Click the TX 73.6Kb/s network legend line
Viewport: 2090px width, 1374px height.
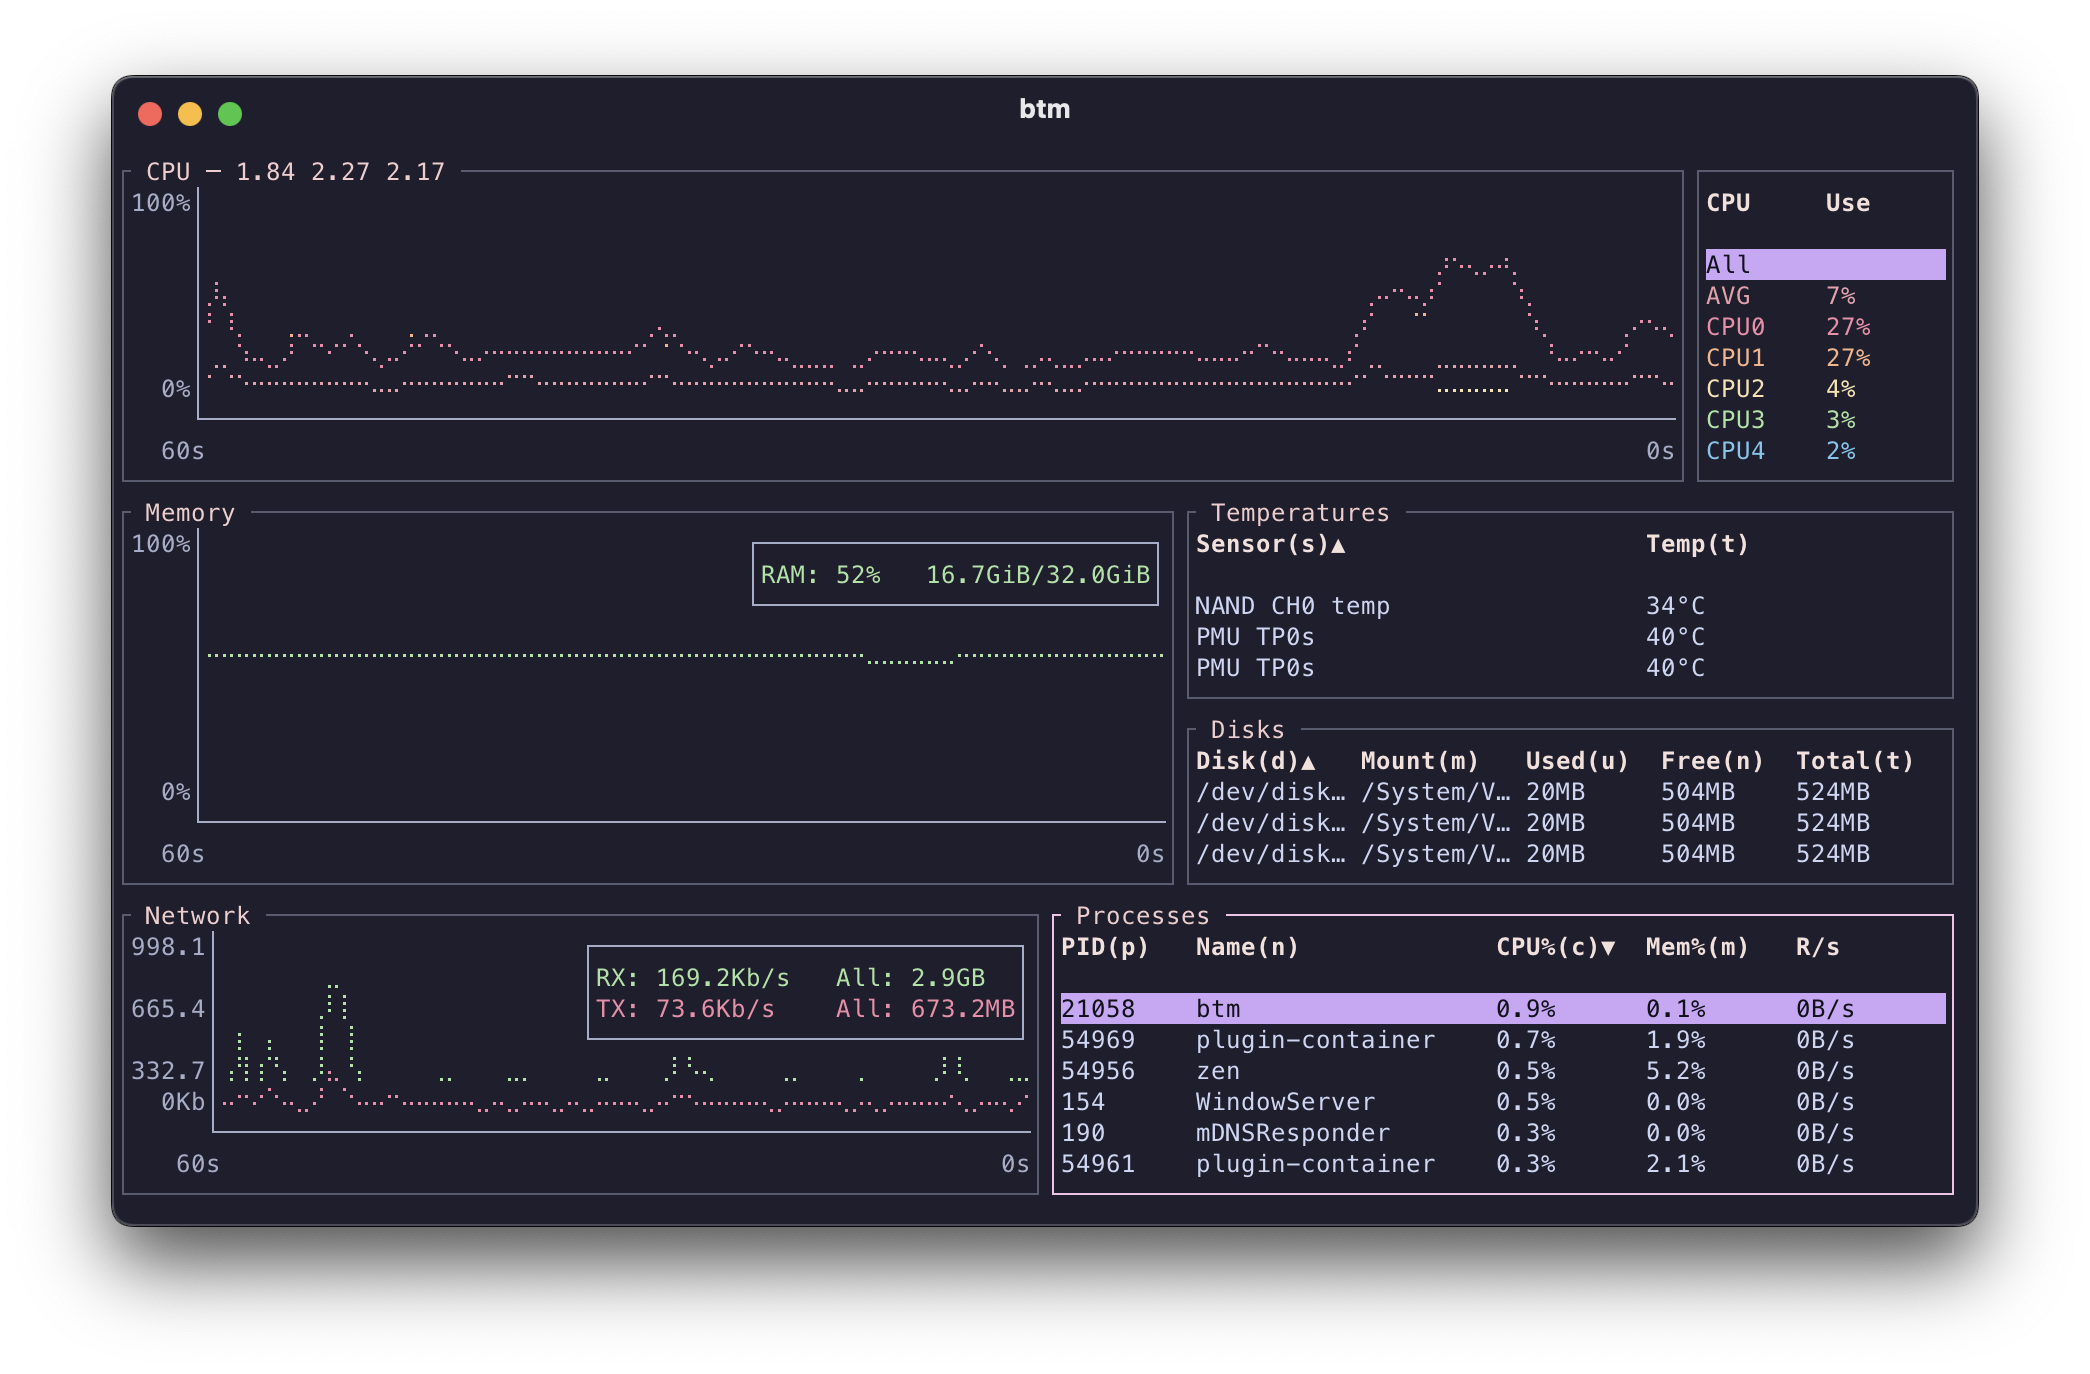click(805, 1009)
